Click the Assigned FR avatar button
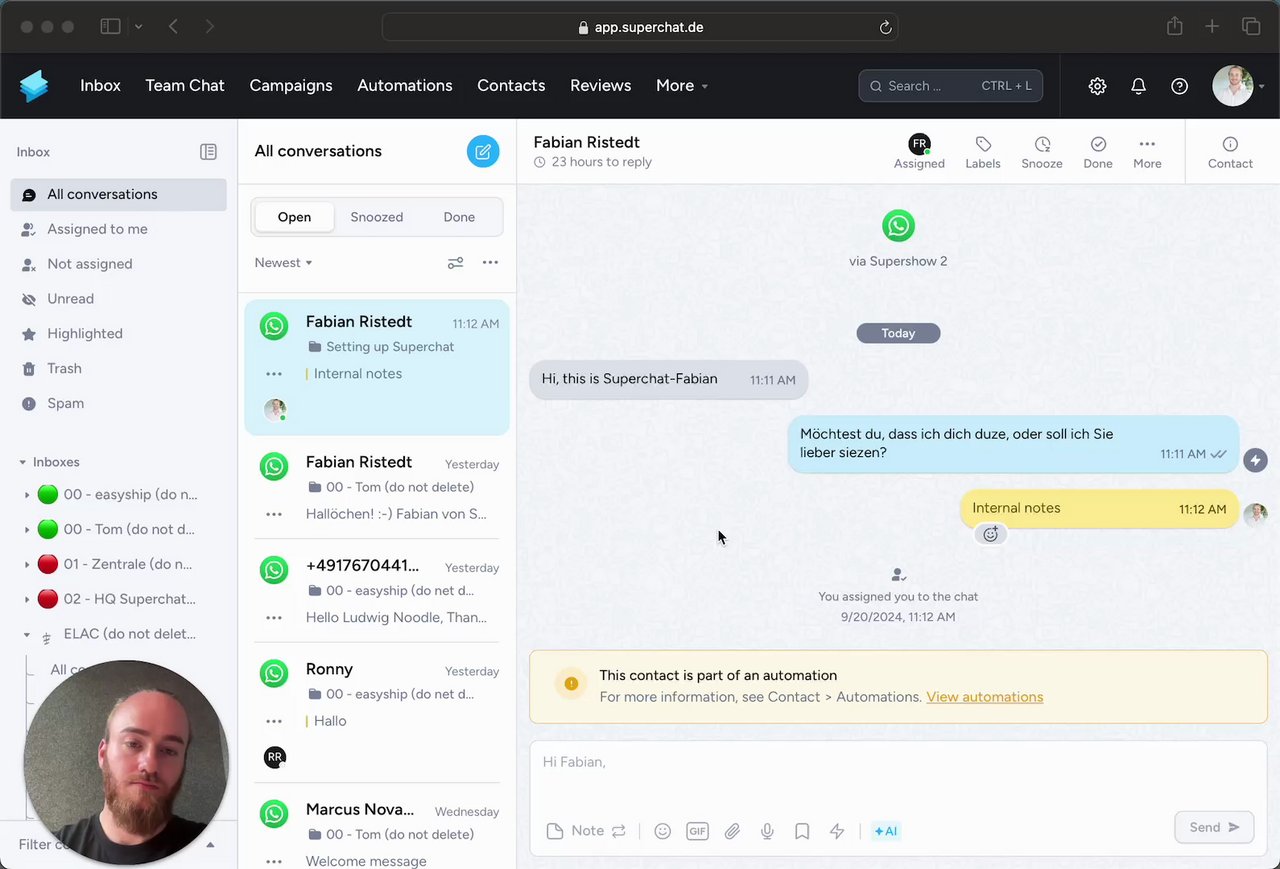This screenshot has width=1280, height=869. click(x=919, y=152)
